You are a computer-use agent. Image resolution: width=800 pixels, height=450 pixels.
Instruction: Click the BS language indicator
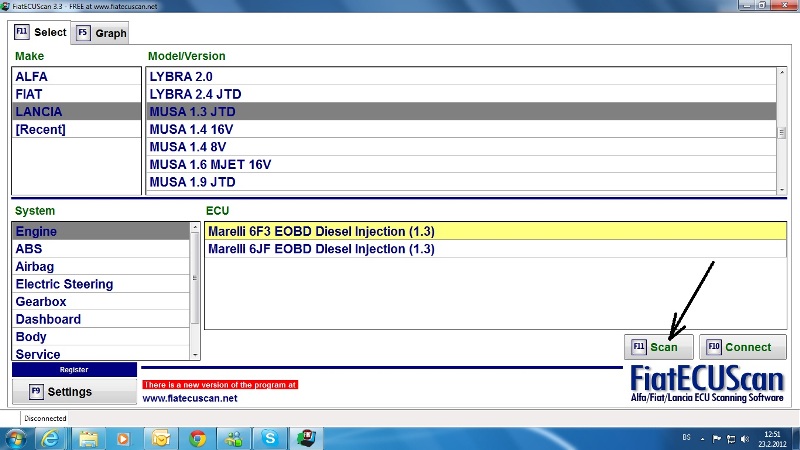coord(686,438)
